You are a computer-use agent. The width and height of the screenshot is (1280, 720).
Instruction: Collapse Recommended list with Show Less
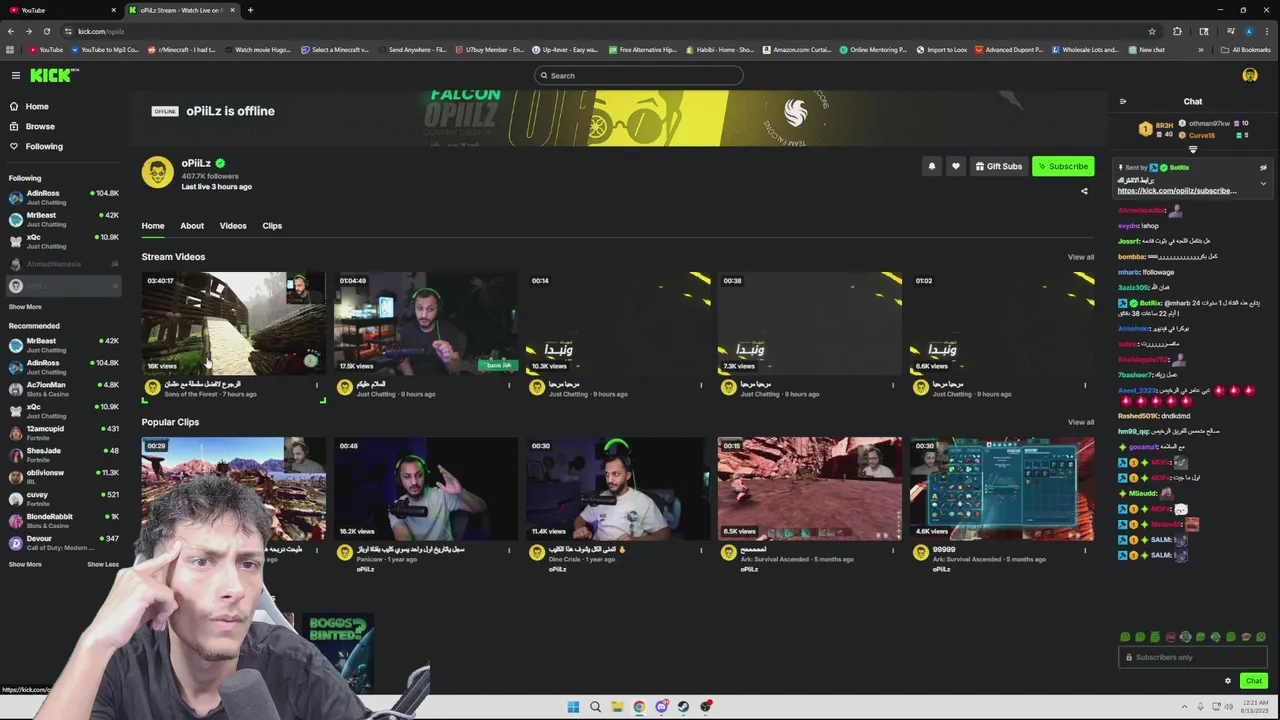tap(103, 564)
